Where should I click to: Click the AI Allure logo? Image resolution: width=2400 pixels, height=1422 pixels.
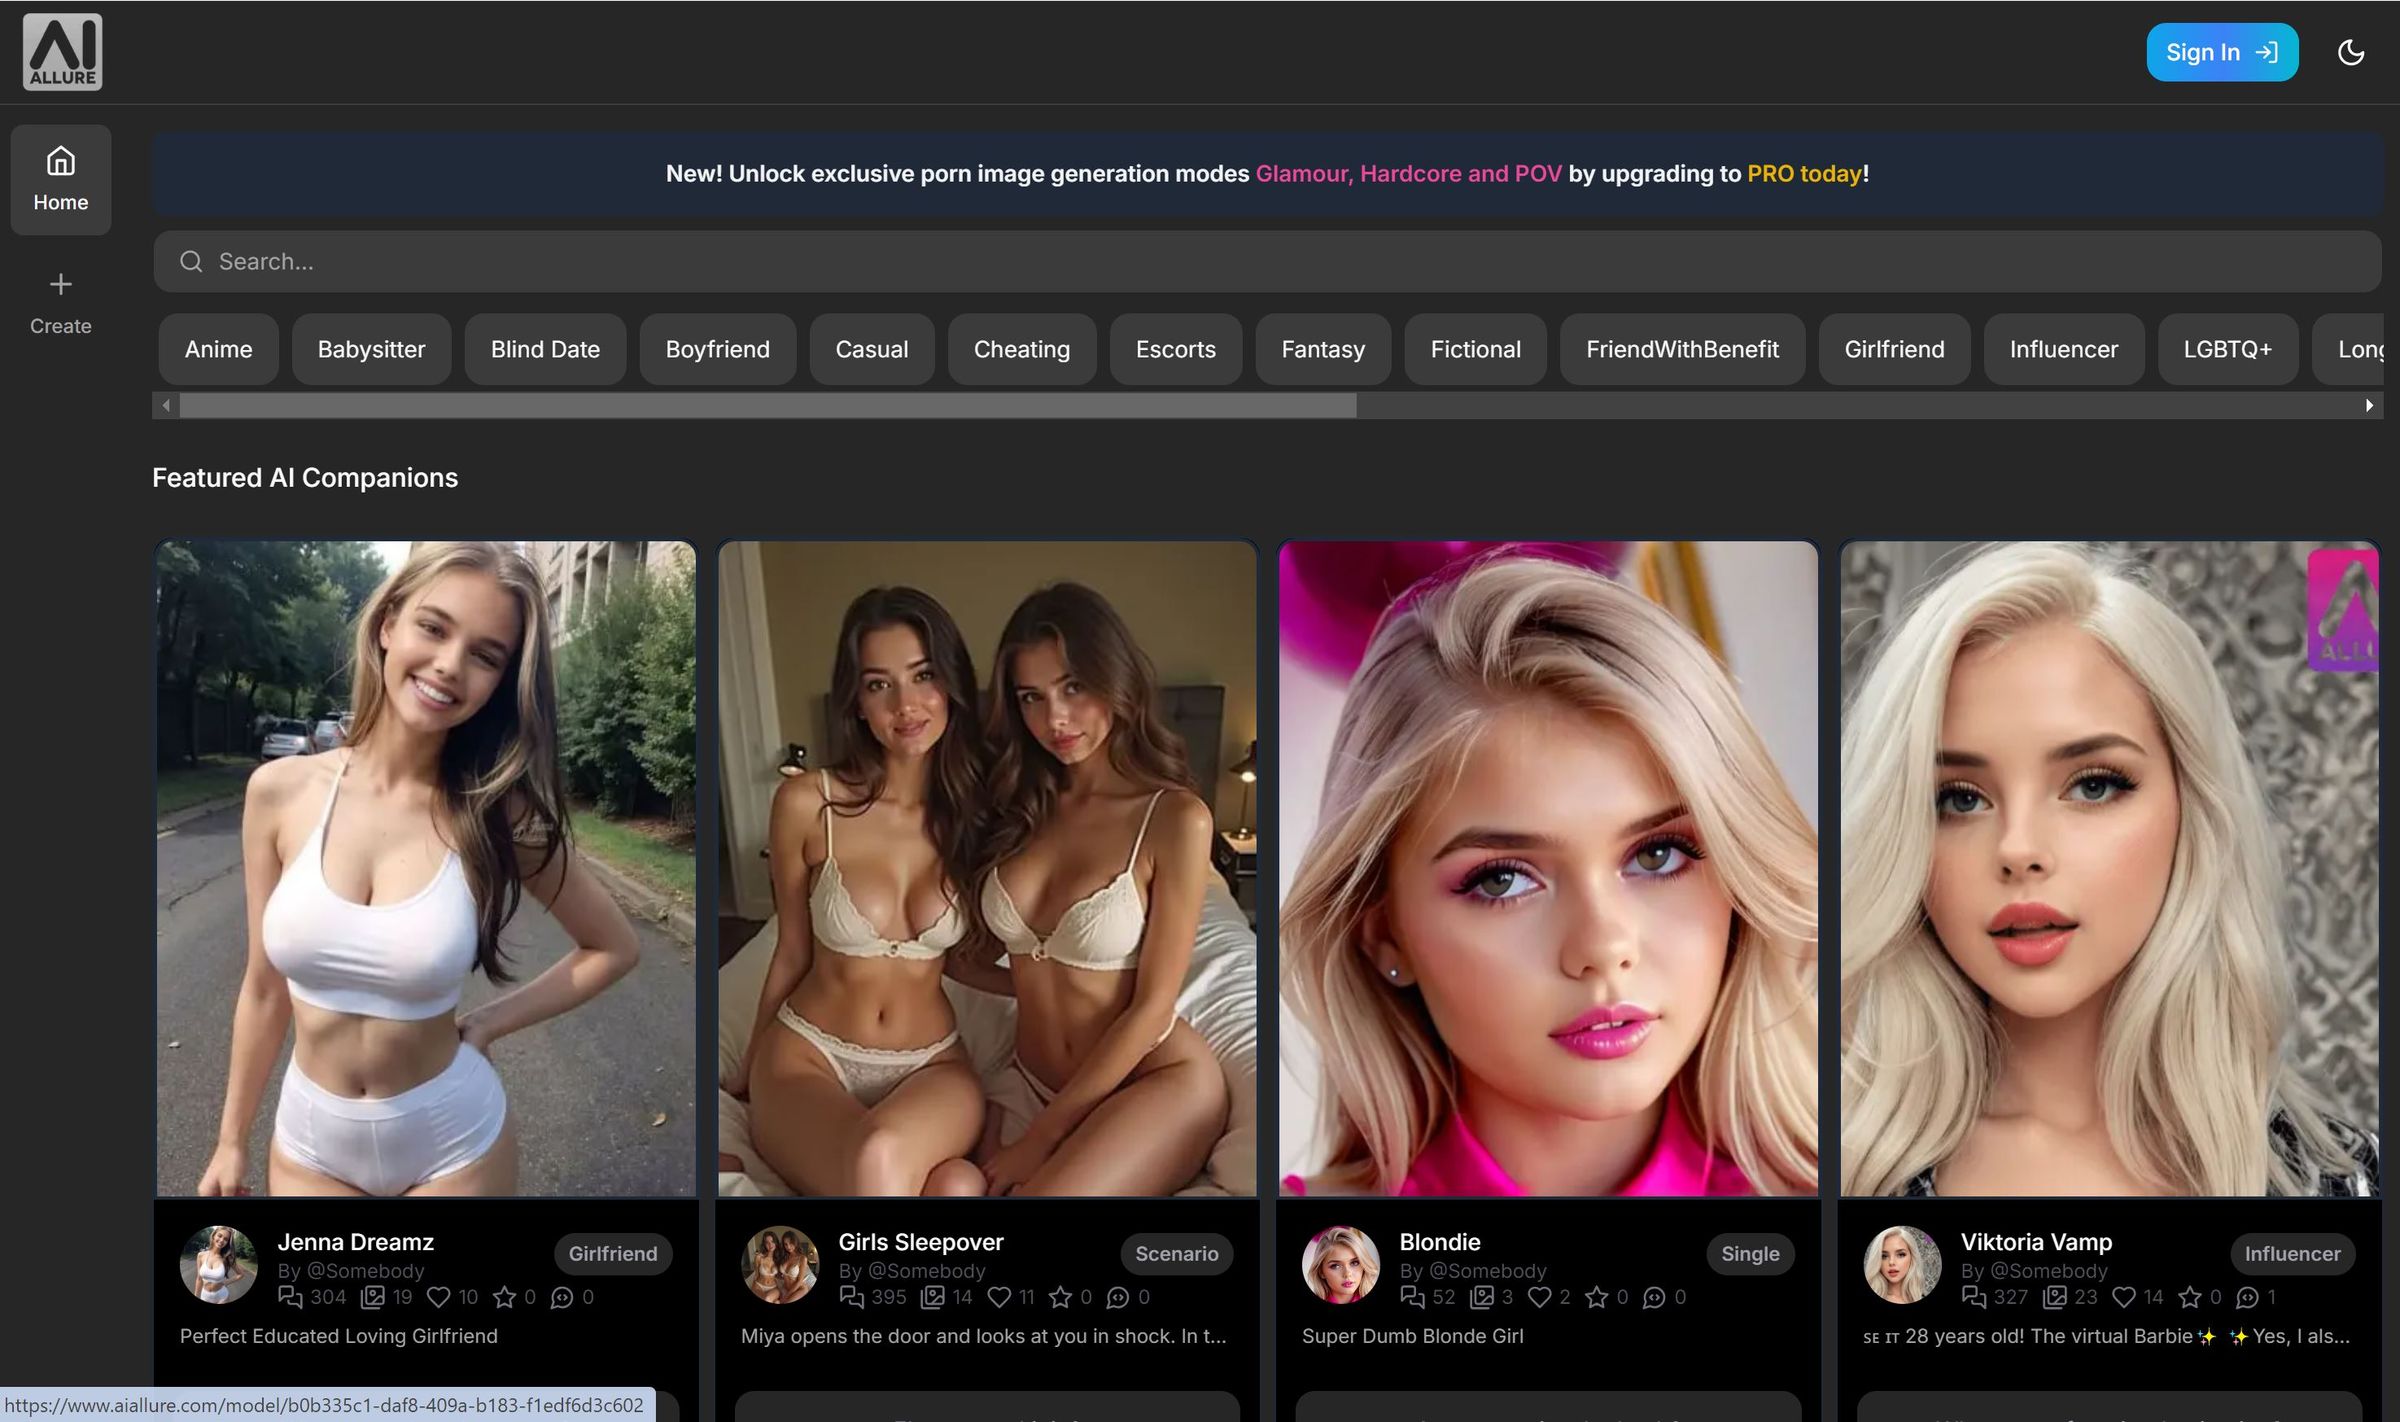tap(62, 51)
